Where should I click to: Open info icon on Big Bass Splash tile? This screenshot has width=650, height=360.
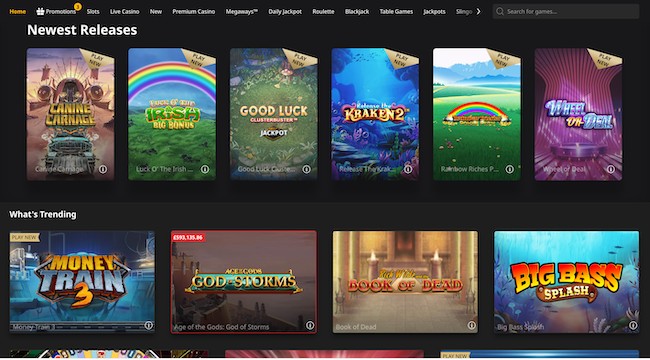(x=633, y=326)
